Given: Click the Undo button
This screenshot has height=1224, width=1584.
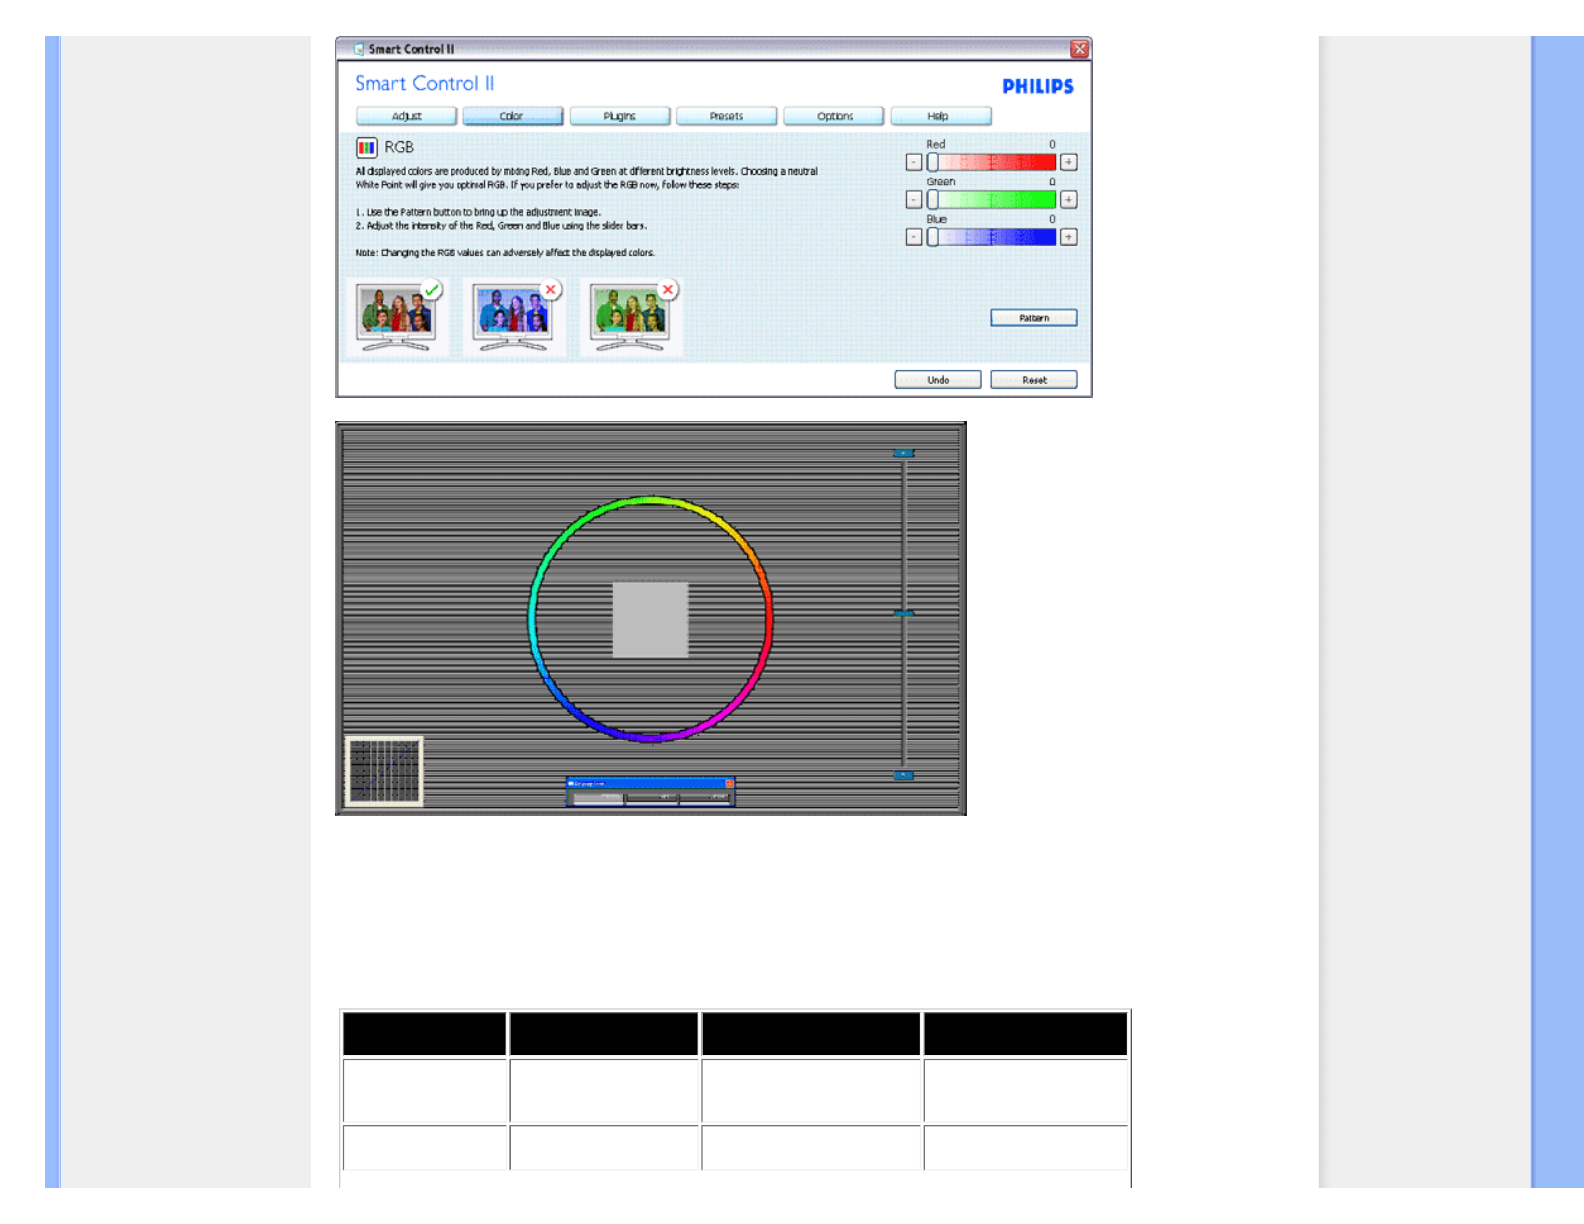Looking at the screenshot, I should (x=937, y=380).
